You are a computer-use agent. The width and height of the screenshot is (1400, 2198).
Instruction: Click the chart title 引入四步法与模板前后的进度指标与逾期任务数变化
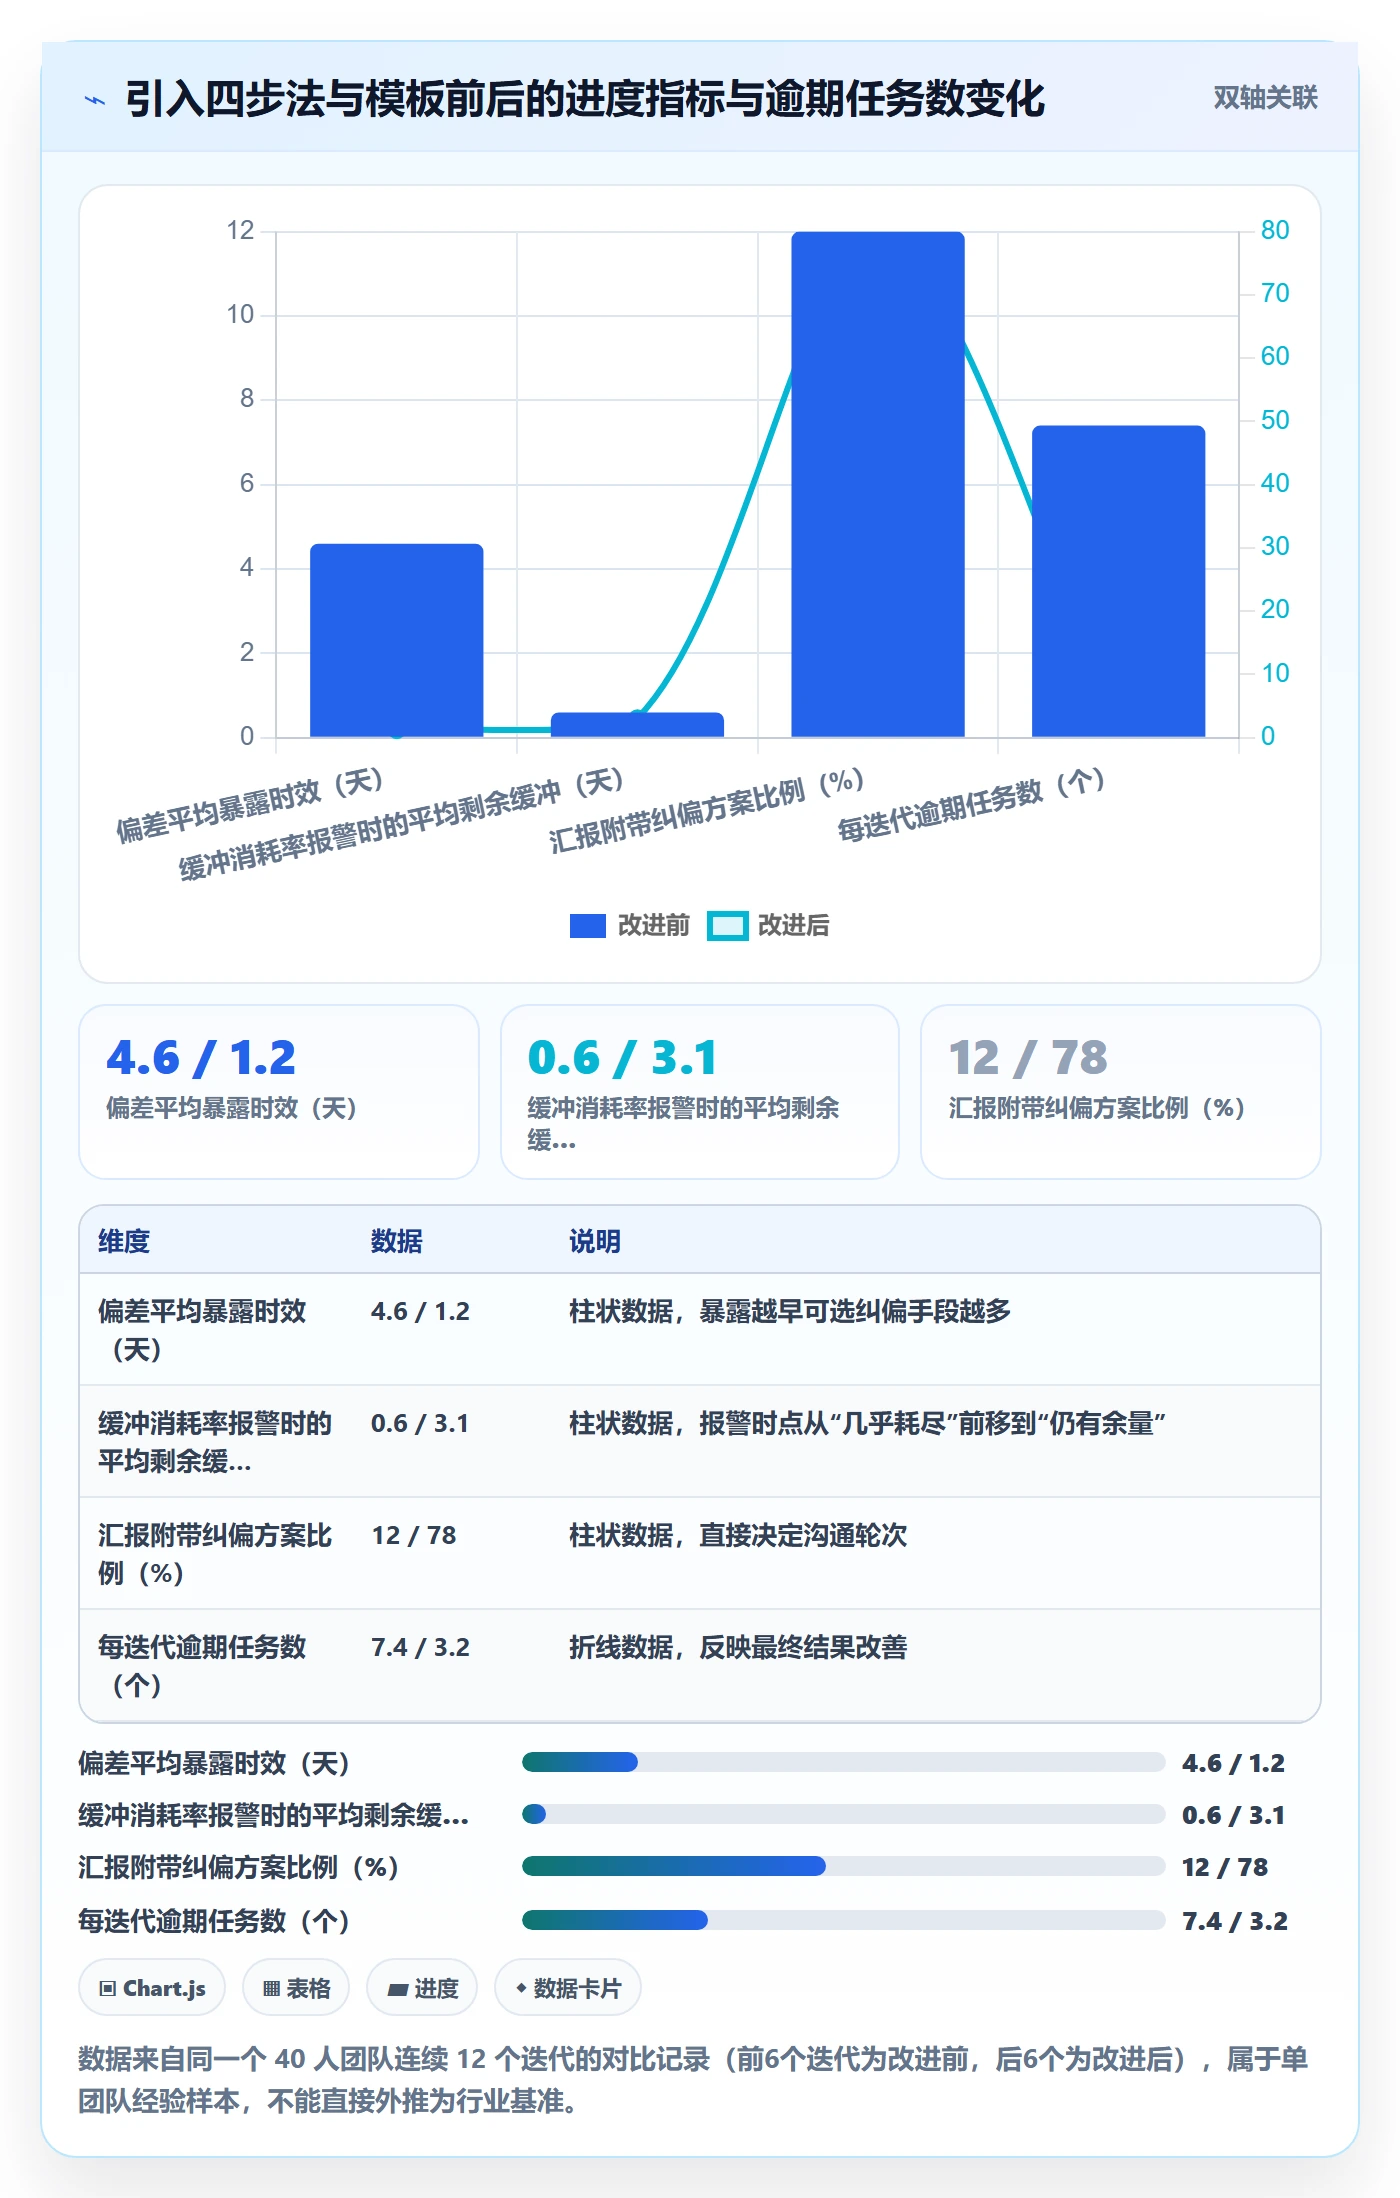coord(585,99)
